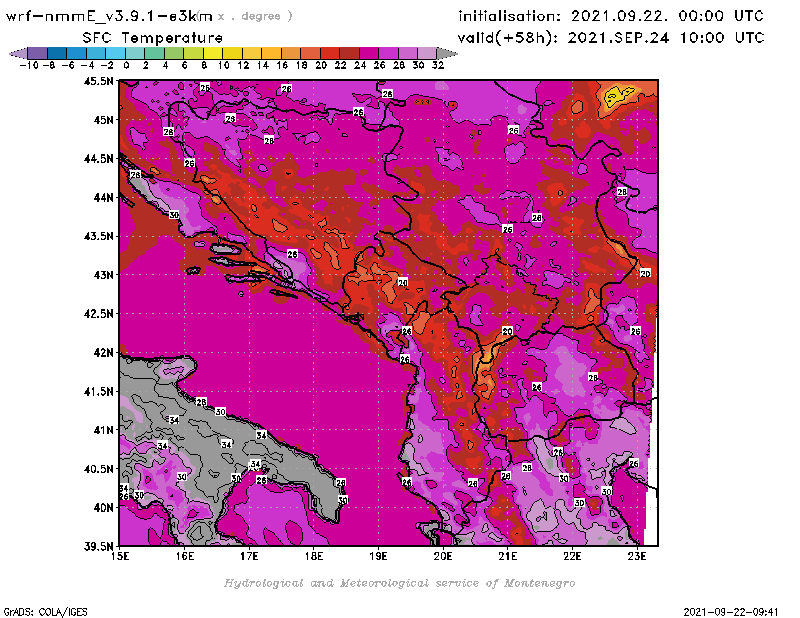Click the '45N' latitude label
Viewport: 800px width, 618px height.
coord(103,120)
